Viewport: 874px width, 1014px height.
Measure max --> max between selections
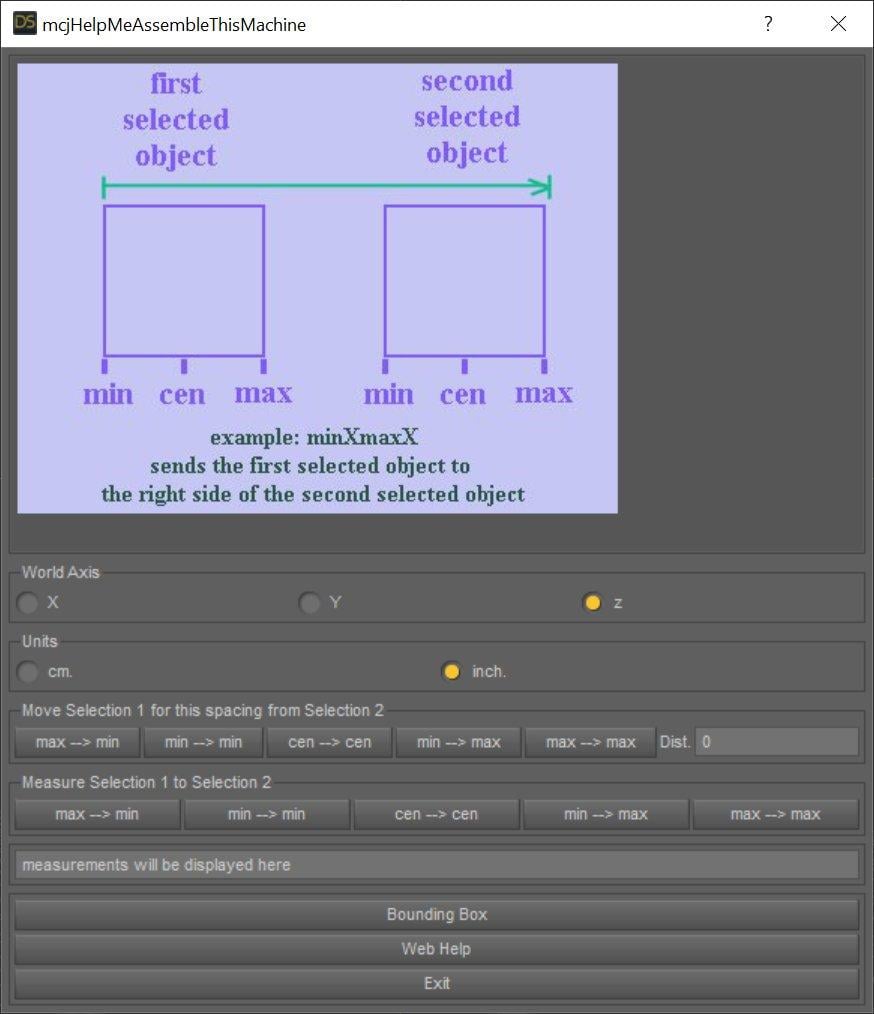(776, 814)
